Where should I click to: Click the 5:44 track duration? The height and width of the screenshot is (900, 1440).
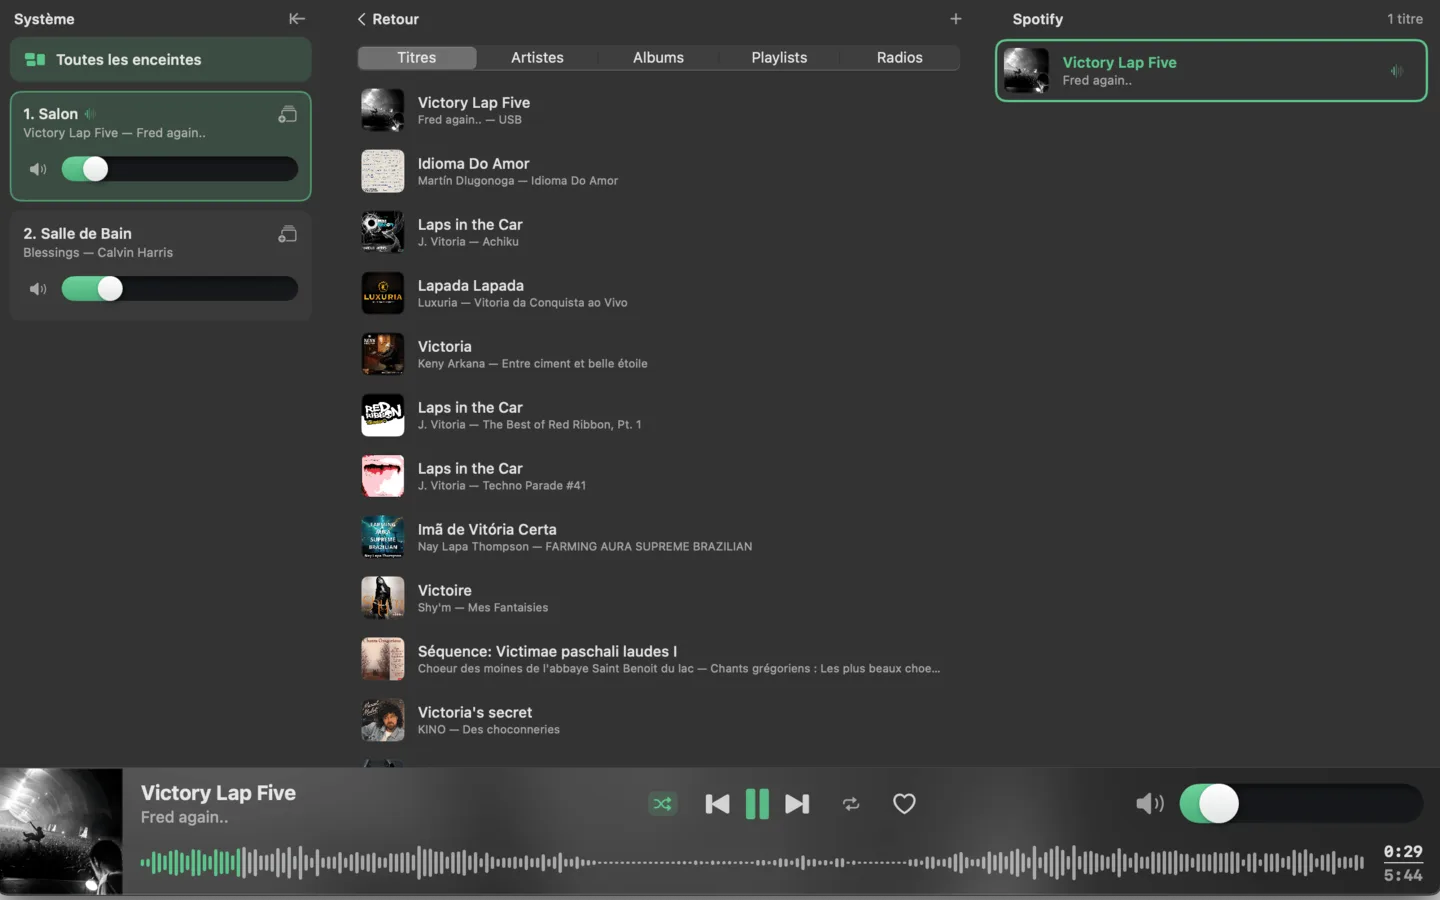click(x=1403, y=876)
